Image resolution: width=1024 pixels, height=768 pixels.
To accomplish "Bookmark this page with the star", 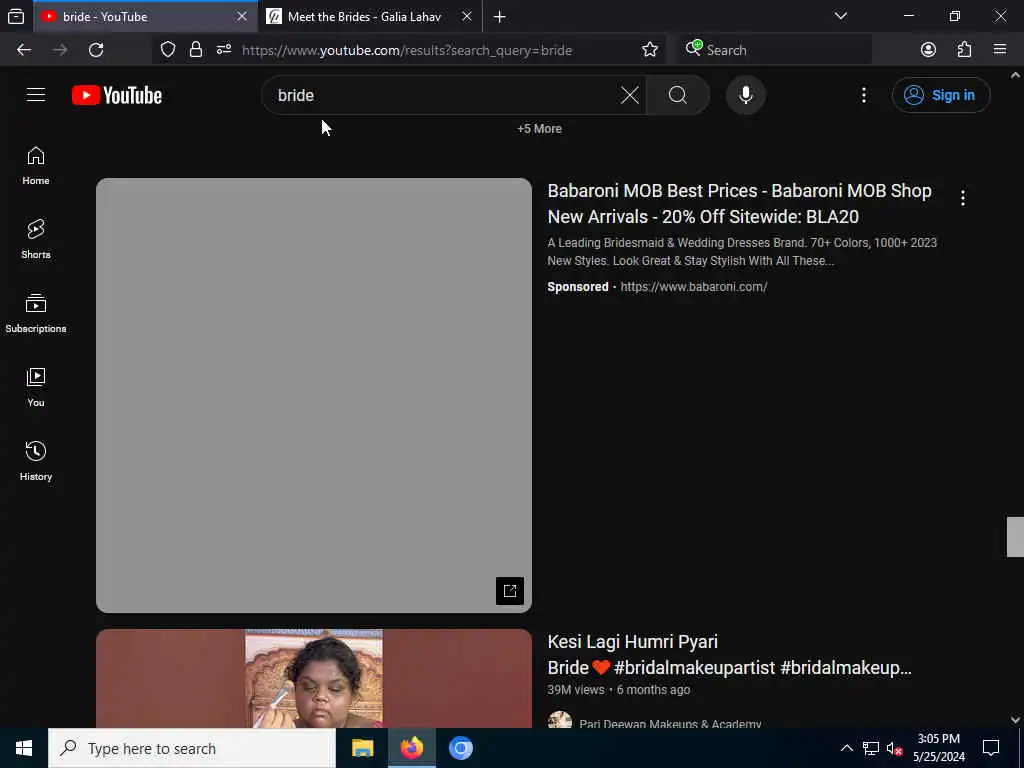I will click(x=650, y=50).
